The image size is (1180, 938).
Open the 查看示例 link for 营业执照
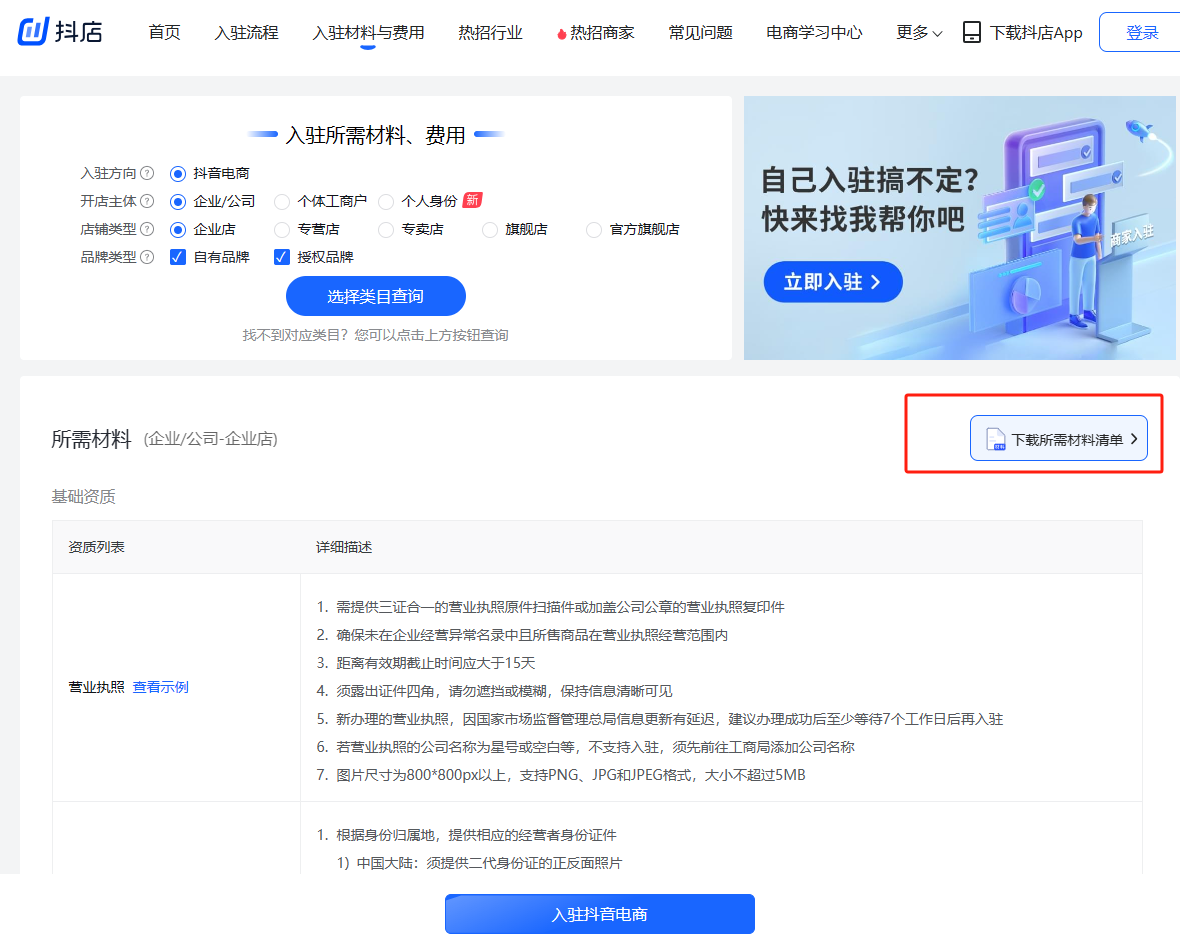[x=160, y=687]
